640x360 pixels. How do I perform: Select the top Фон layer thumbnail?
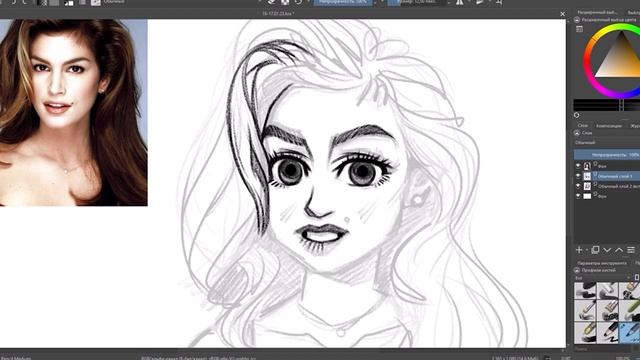pos(587,166)
